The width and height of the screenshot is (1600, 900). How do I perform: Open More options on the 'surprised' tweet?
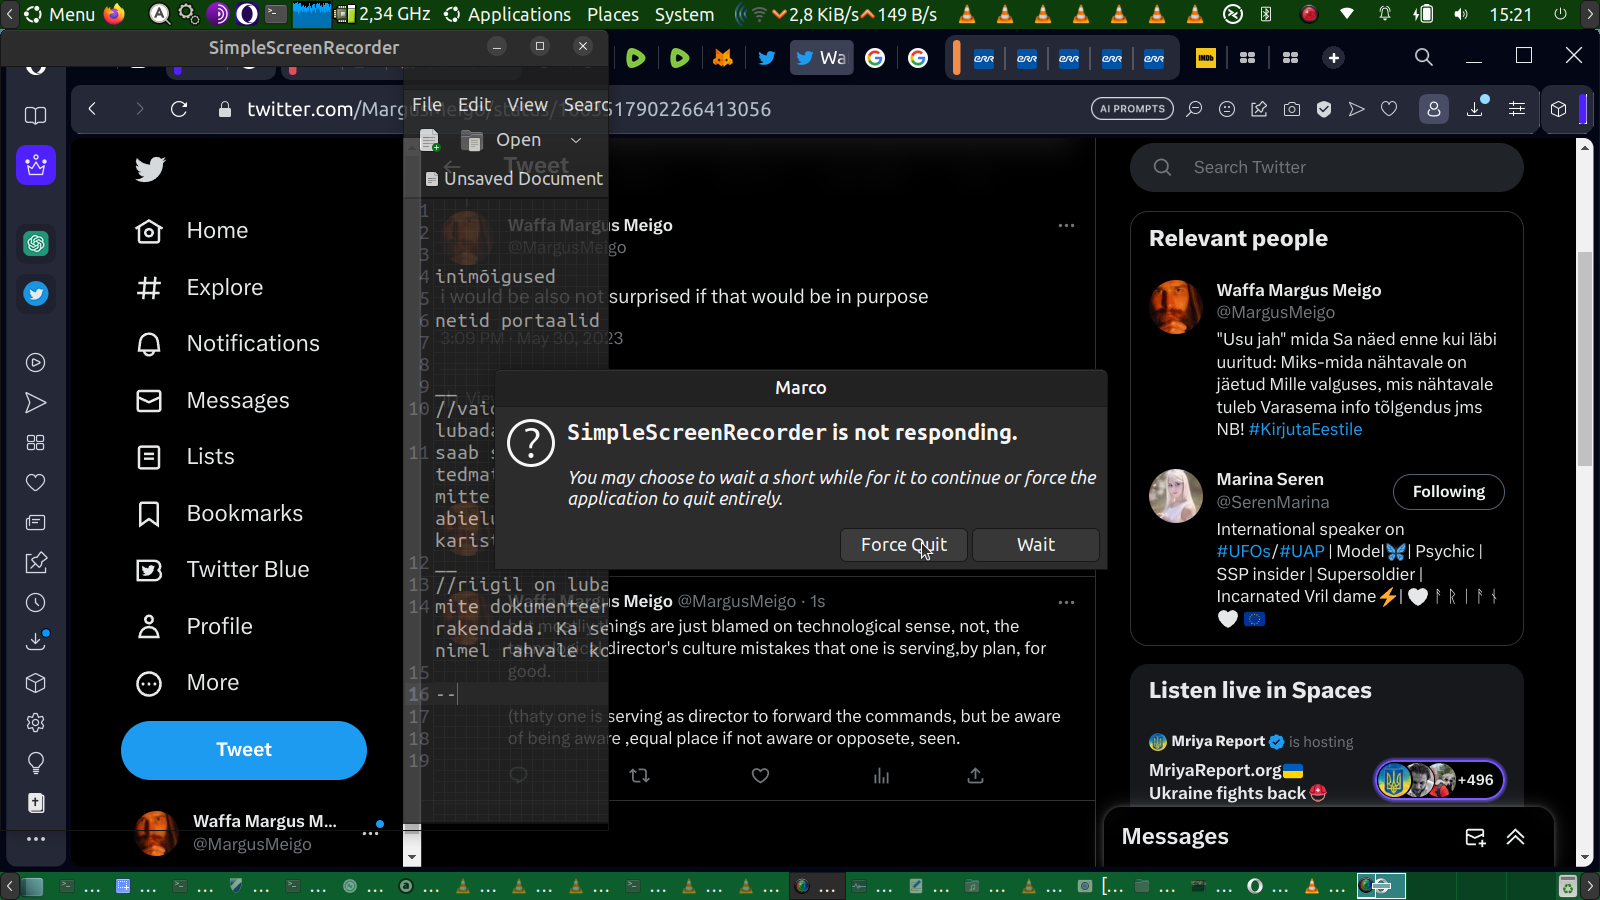pos(1067,225)
